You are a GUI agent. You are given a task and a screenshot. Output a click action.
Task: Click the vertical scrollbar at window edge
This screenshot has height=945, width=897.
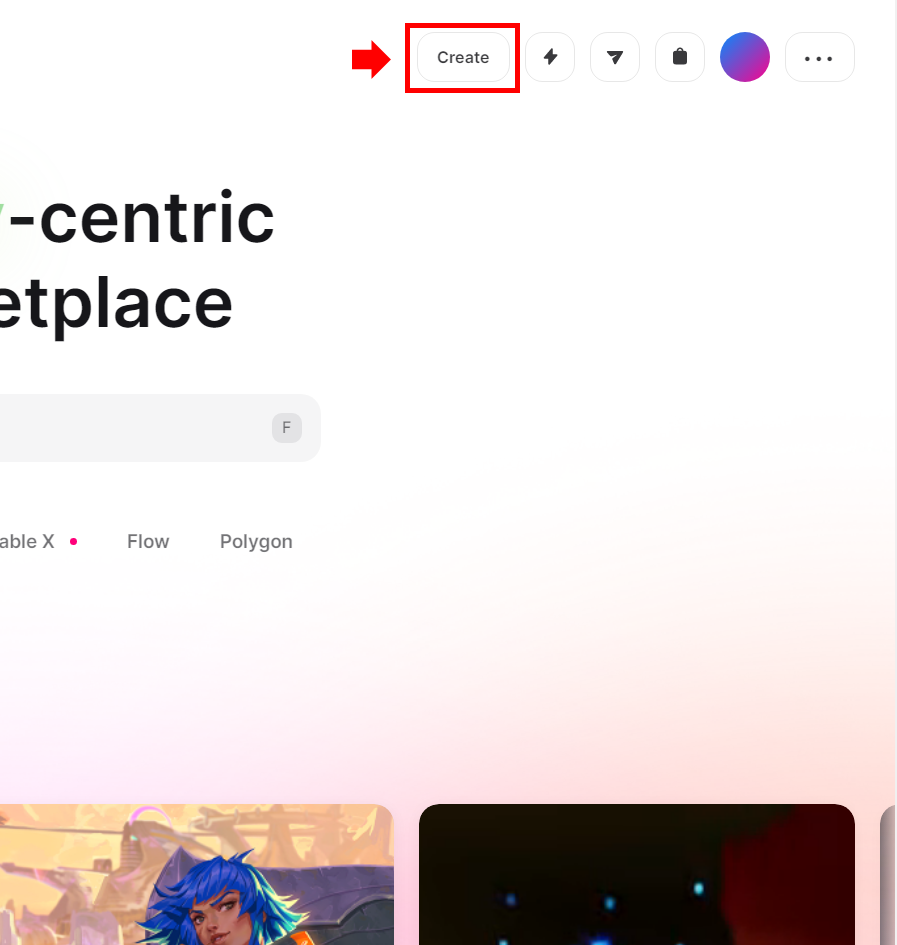click(896, 472)
